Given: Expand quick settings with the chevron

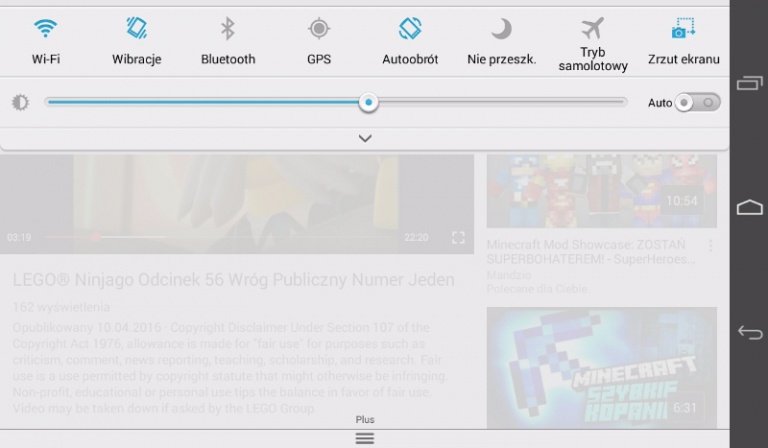Looking at the screenshot, I should click(365, 138).
